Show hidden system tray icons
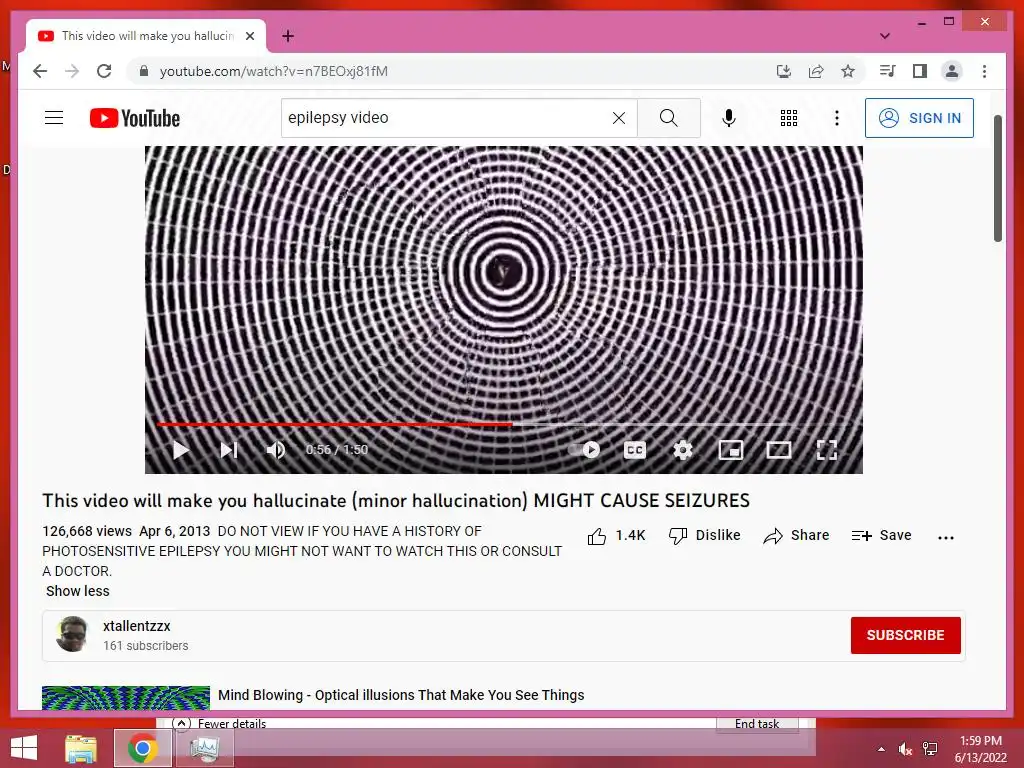 coord(881,749)
